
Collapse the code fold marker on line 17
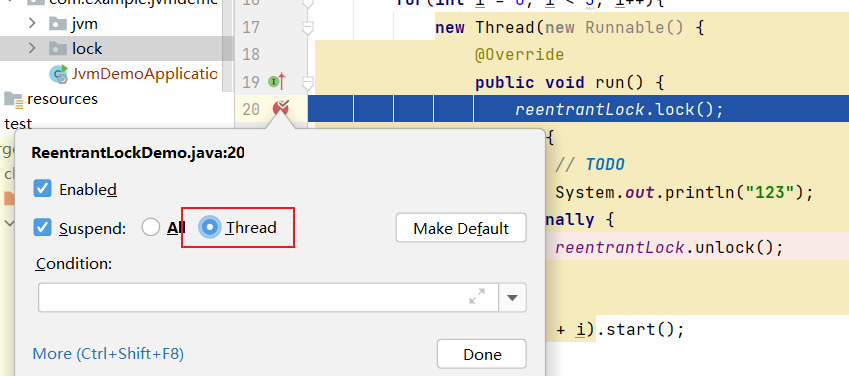pos(308,27)
